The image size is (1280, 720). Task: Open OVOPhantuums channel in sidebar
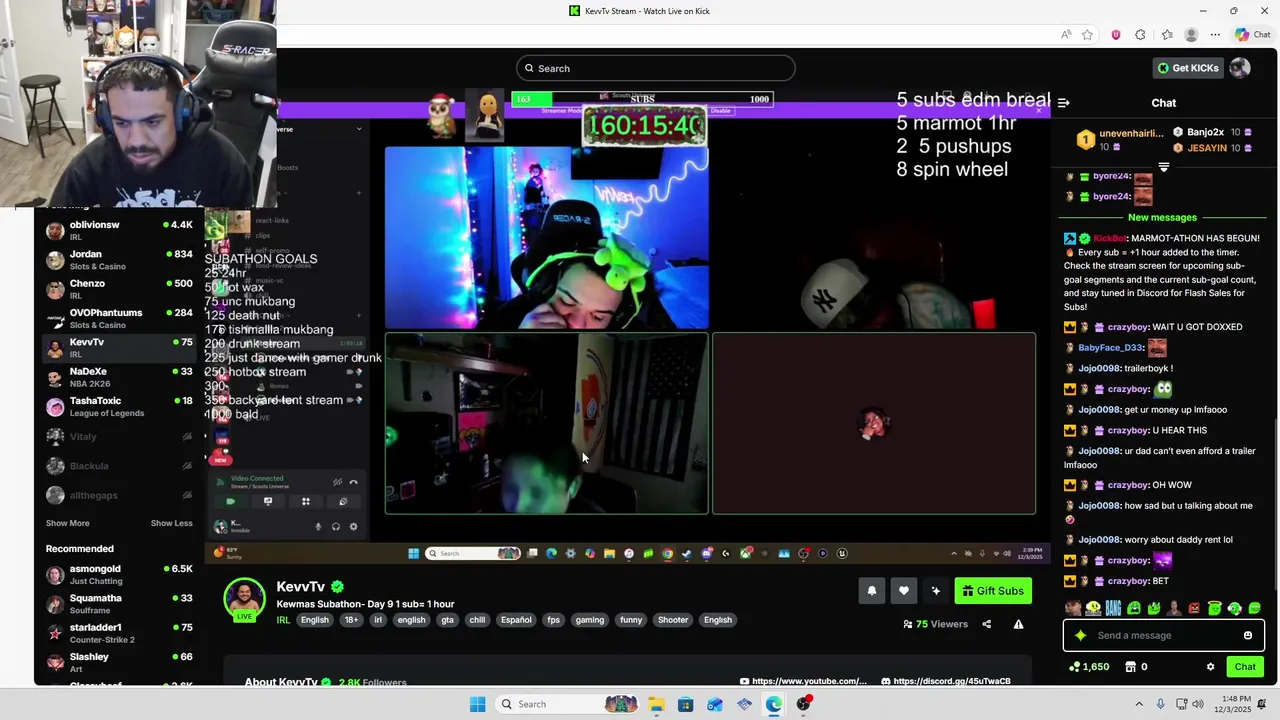(x=119, y=318)
